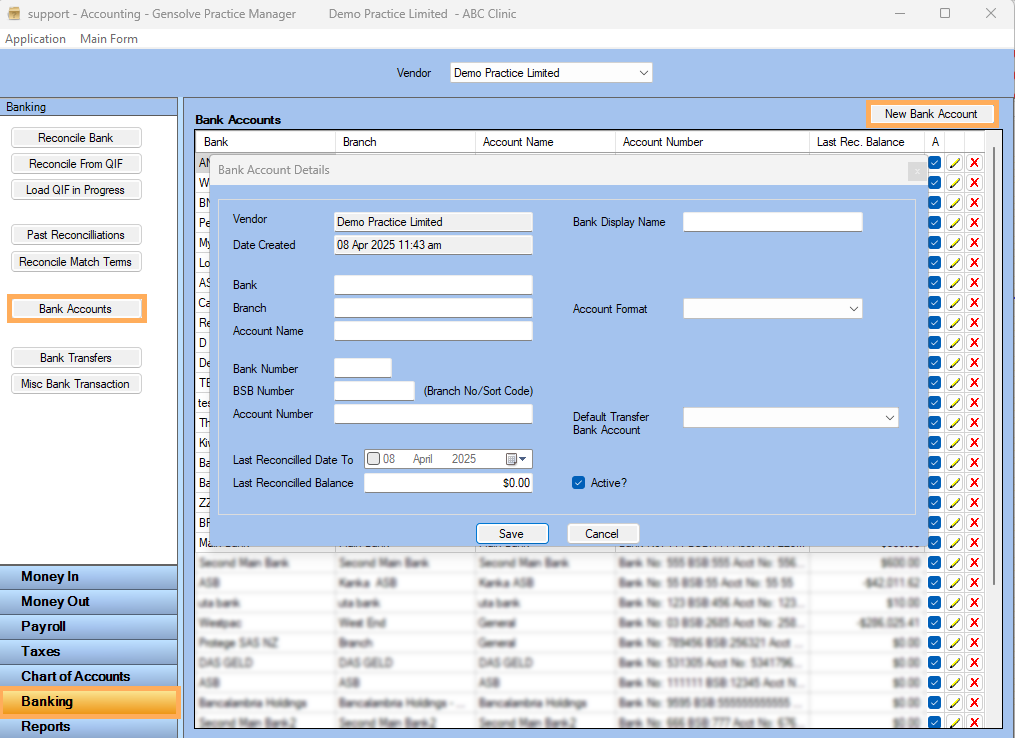Image resolution: width=1015 pixels, height=738 pixels.
Task: Edit the row starting with ZZ
Action: [954, 502]
